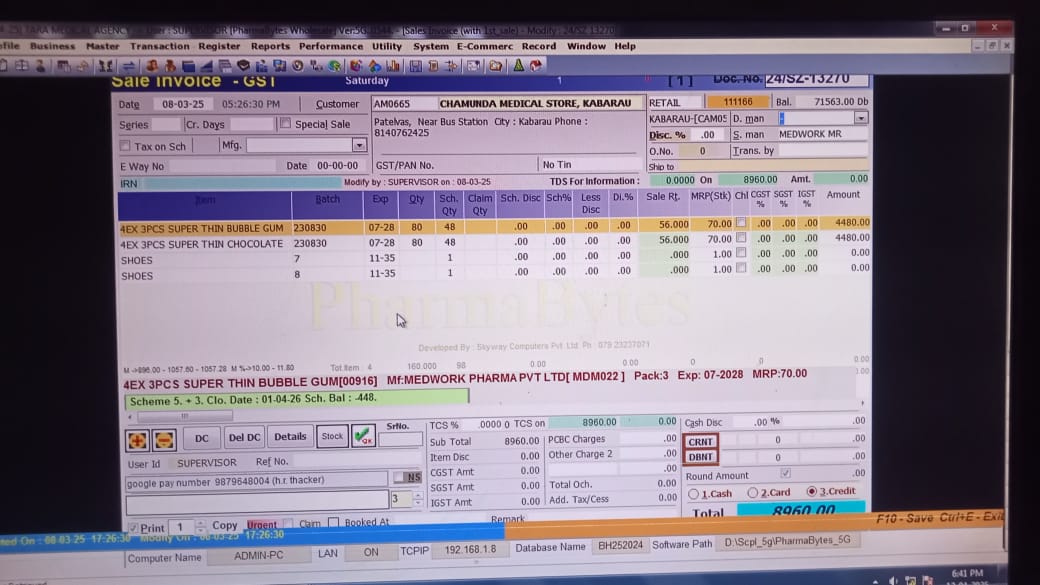Click the green triangle alert toolbar icon
This screenshot has width=1040, height=585.
[x=518, y=66]
